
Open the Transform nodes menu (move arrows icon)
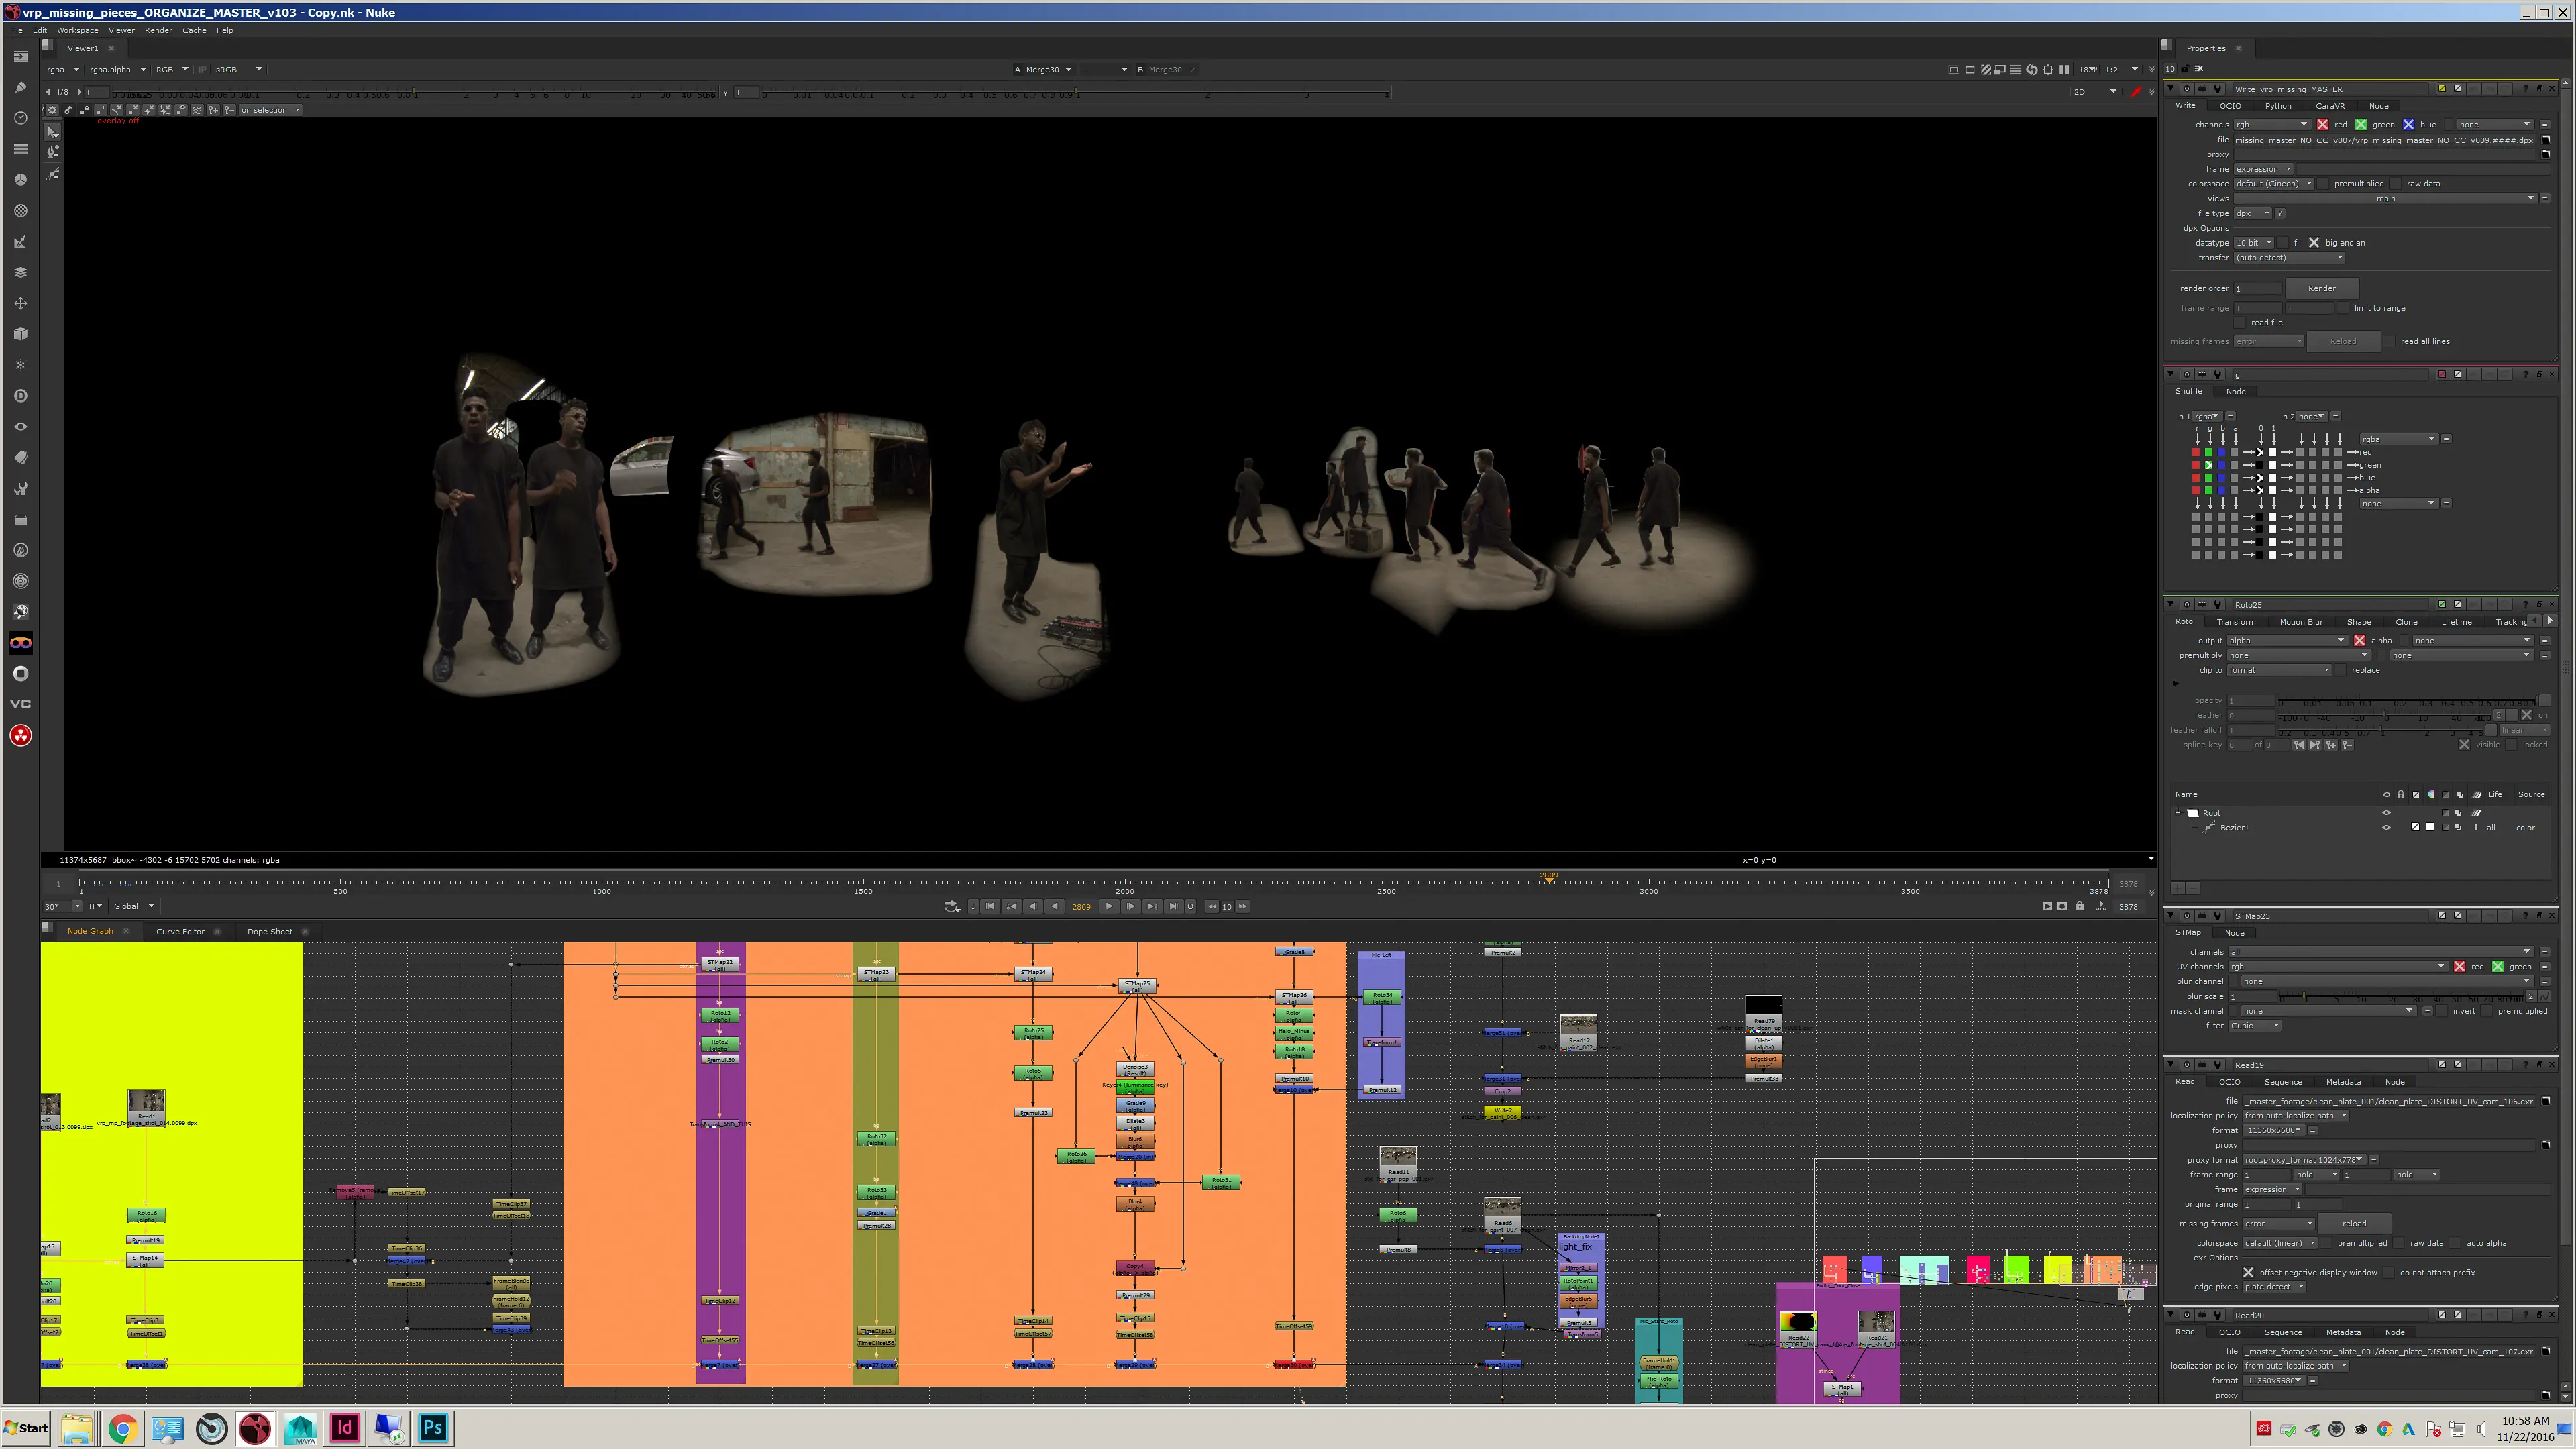20,303
